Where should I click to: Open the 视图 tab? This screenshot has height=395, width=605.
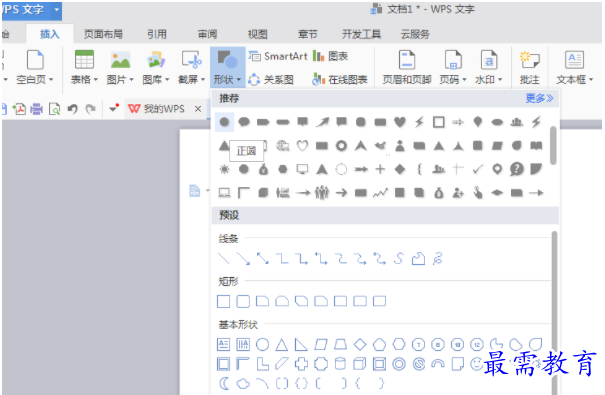point(257,34)
